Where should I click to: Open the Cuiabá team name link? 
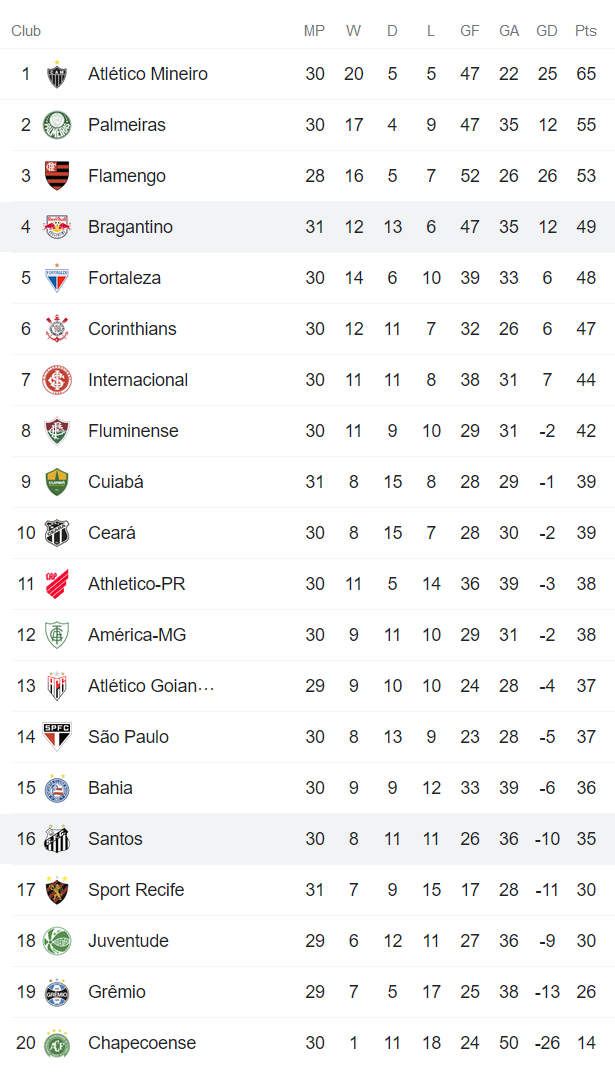pyautogui.click(x=116, y=482)
